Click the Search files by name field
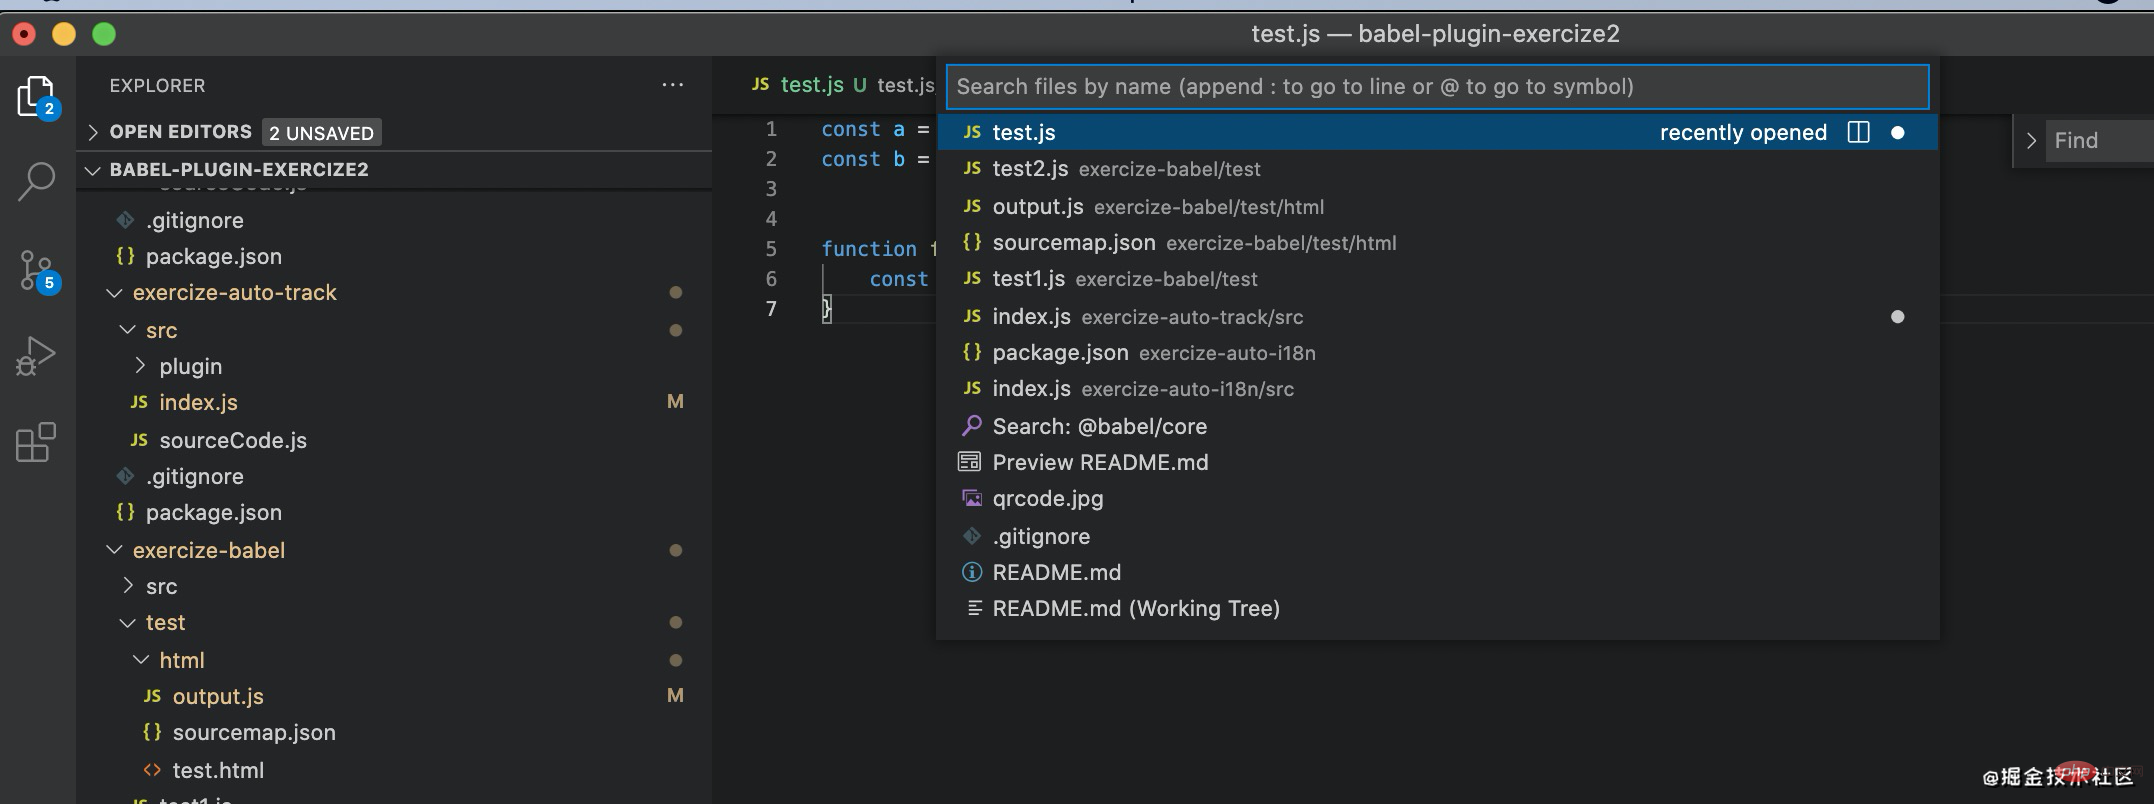The image size is (2154, 804). pos(1436,87)
